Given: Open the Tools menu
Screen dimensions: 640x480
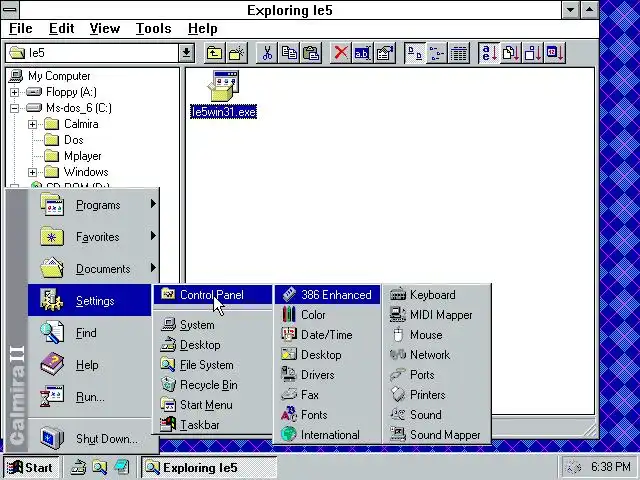Looking at the screenshot, I should pyautogui.click(x=153, y=29).
